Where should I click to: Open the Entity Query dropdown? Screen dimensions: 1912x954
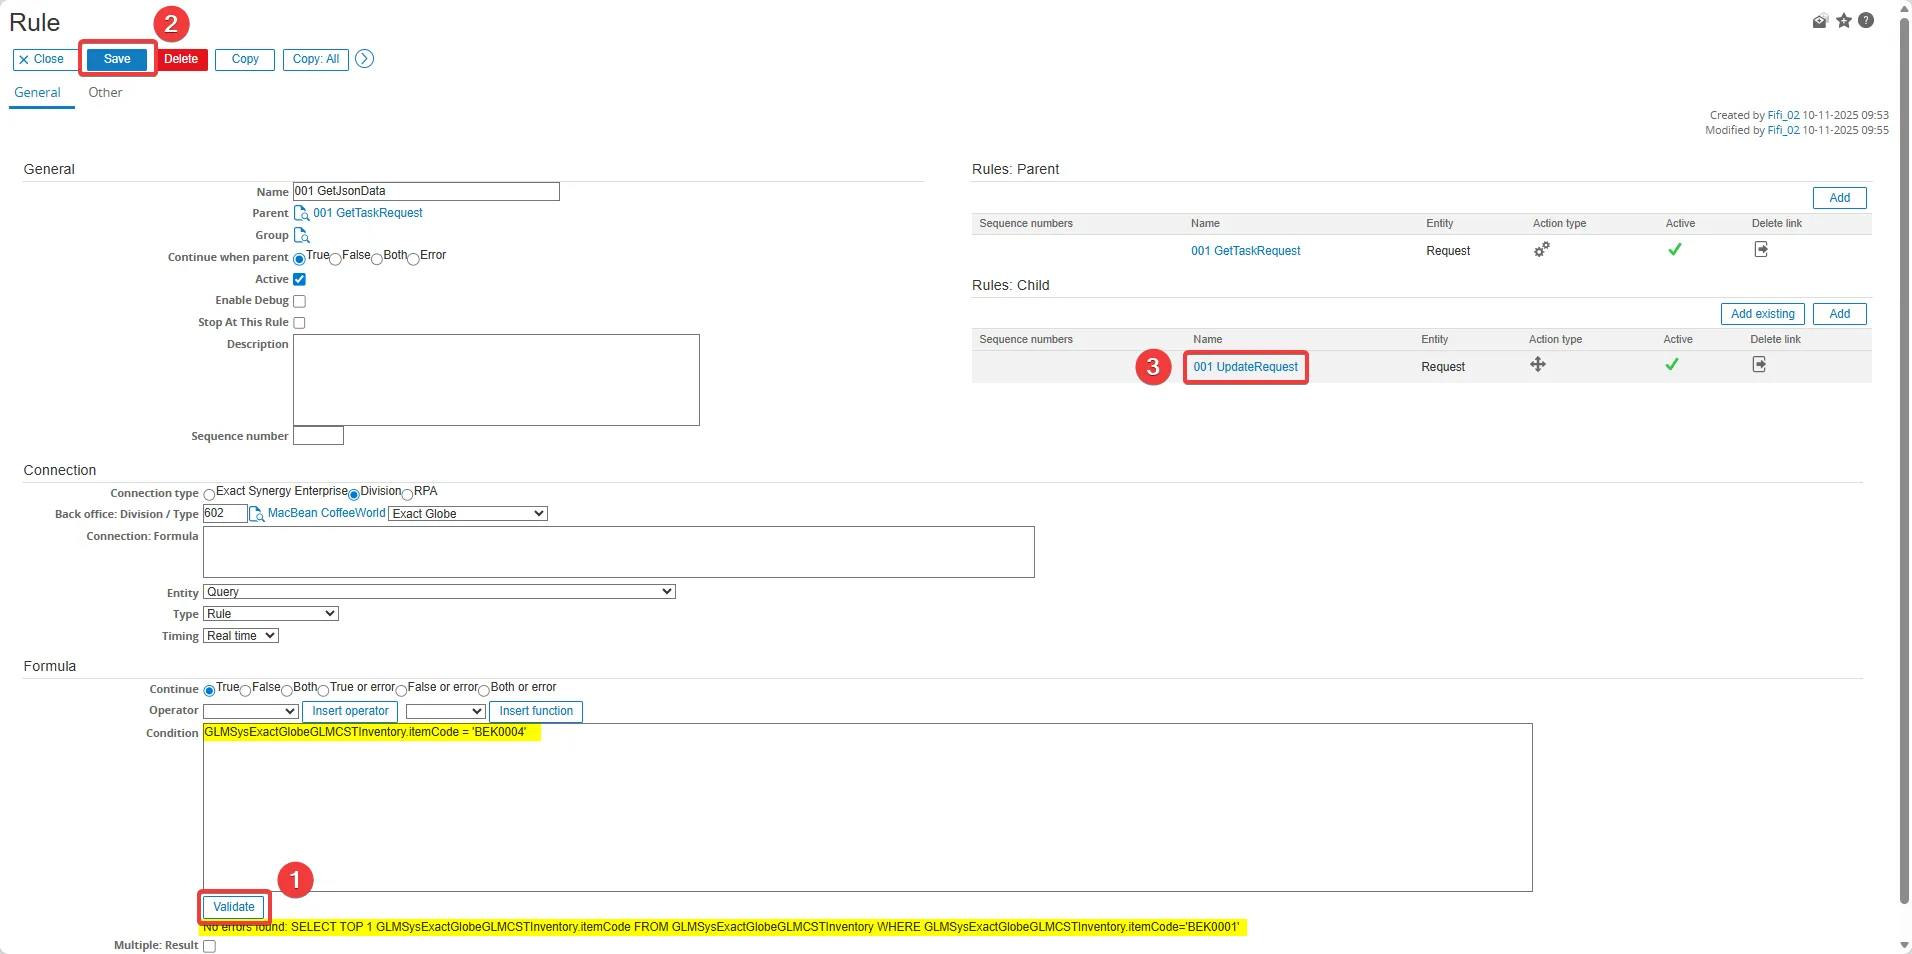pos(439,592)
